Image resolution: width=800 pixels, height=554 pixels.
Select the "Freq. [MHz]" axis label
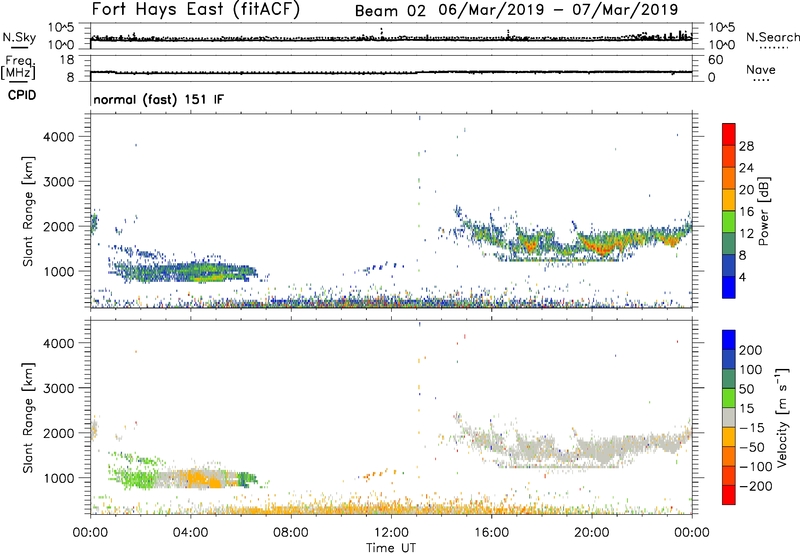pos(18,67)
